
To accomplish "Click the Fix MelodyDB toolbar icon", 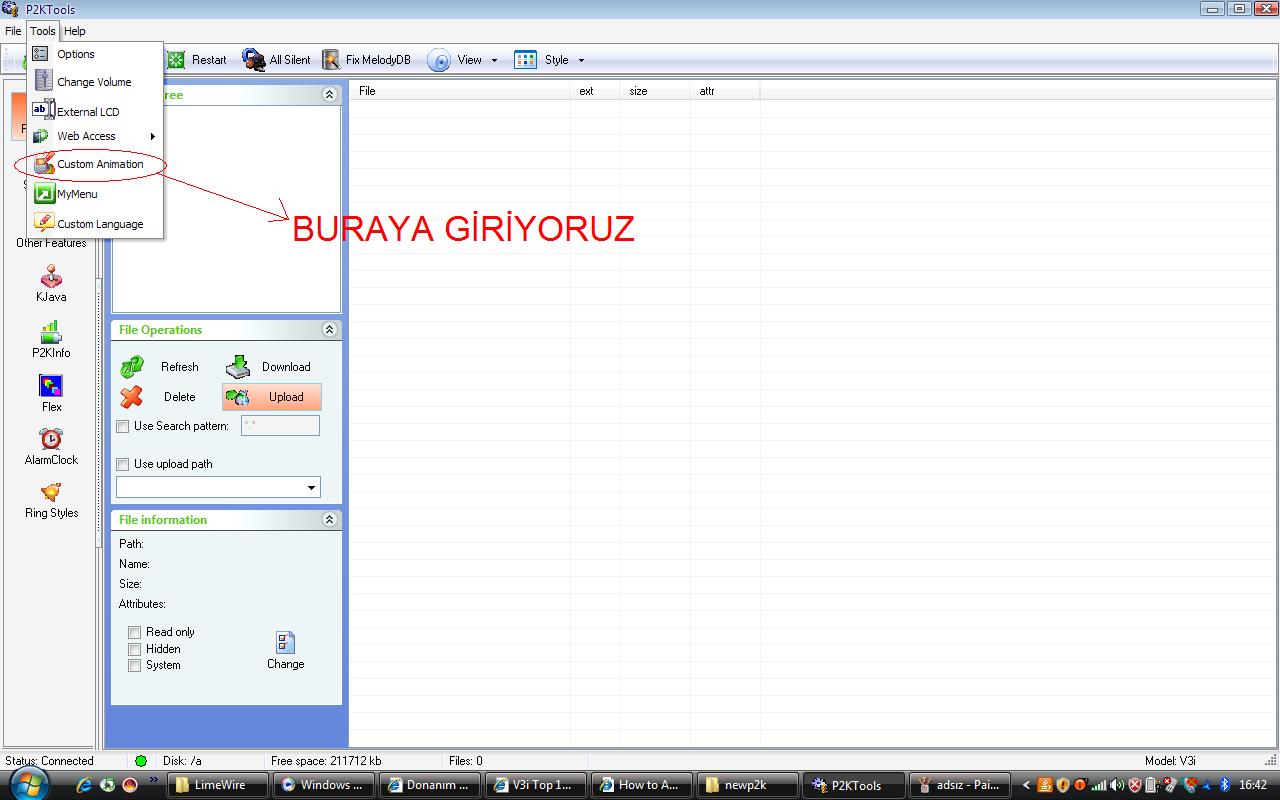I will click(x=331, y=60).
